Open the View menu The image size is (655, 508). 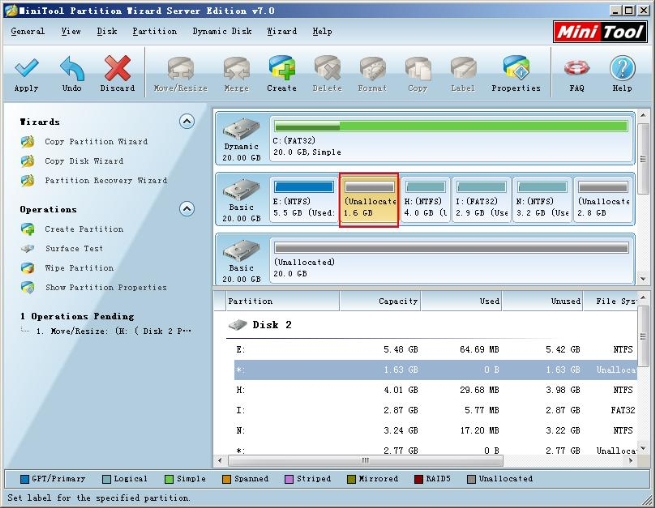tap(71, 31)
